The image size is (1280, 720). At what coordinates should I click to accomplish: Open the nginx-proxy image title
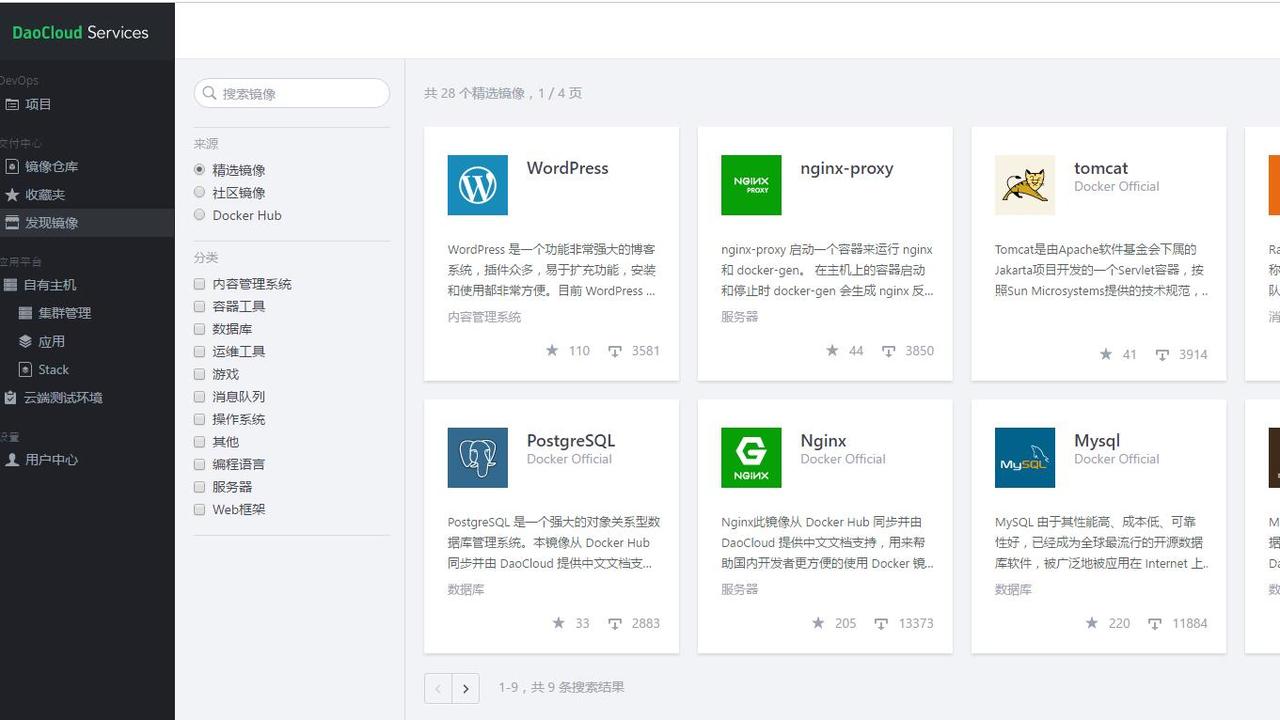(847, 168)
